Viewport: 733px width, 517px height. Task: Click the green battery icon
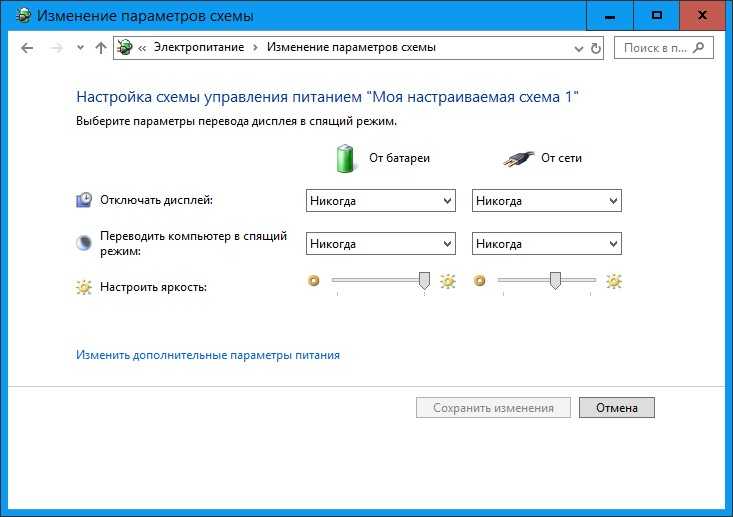tap(345, 158)
